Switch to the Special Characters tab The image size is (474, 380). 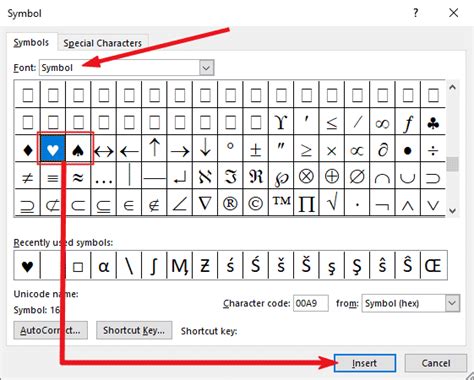102,43
